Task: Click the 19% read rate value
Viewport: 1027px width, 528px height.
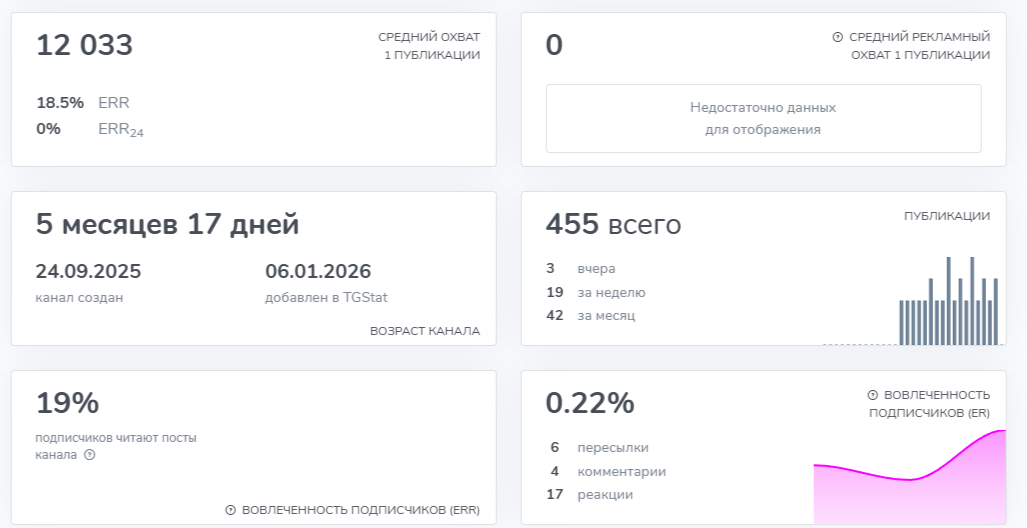Action: 67,403
